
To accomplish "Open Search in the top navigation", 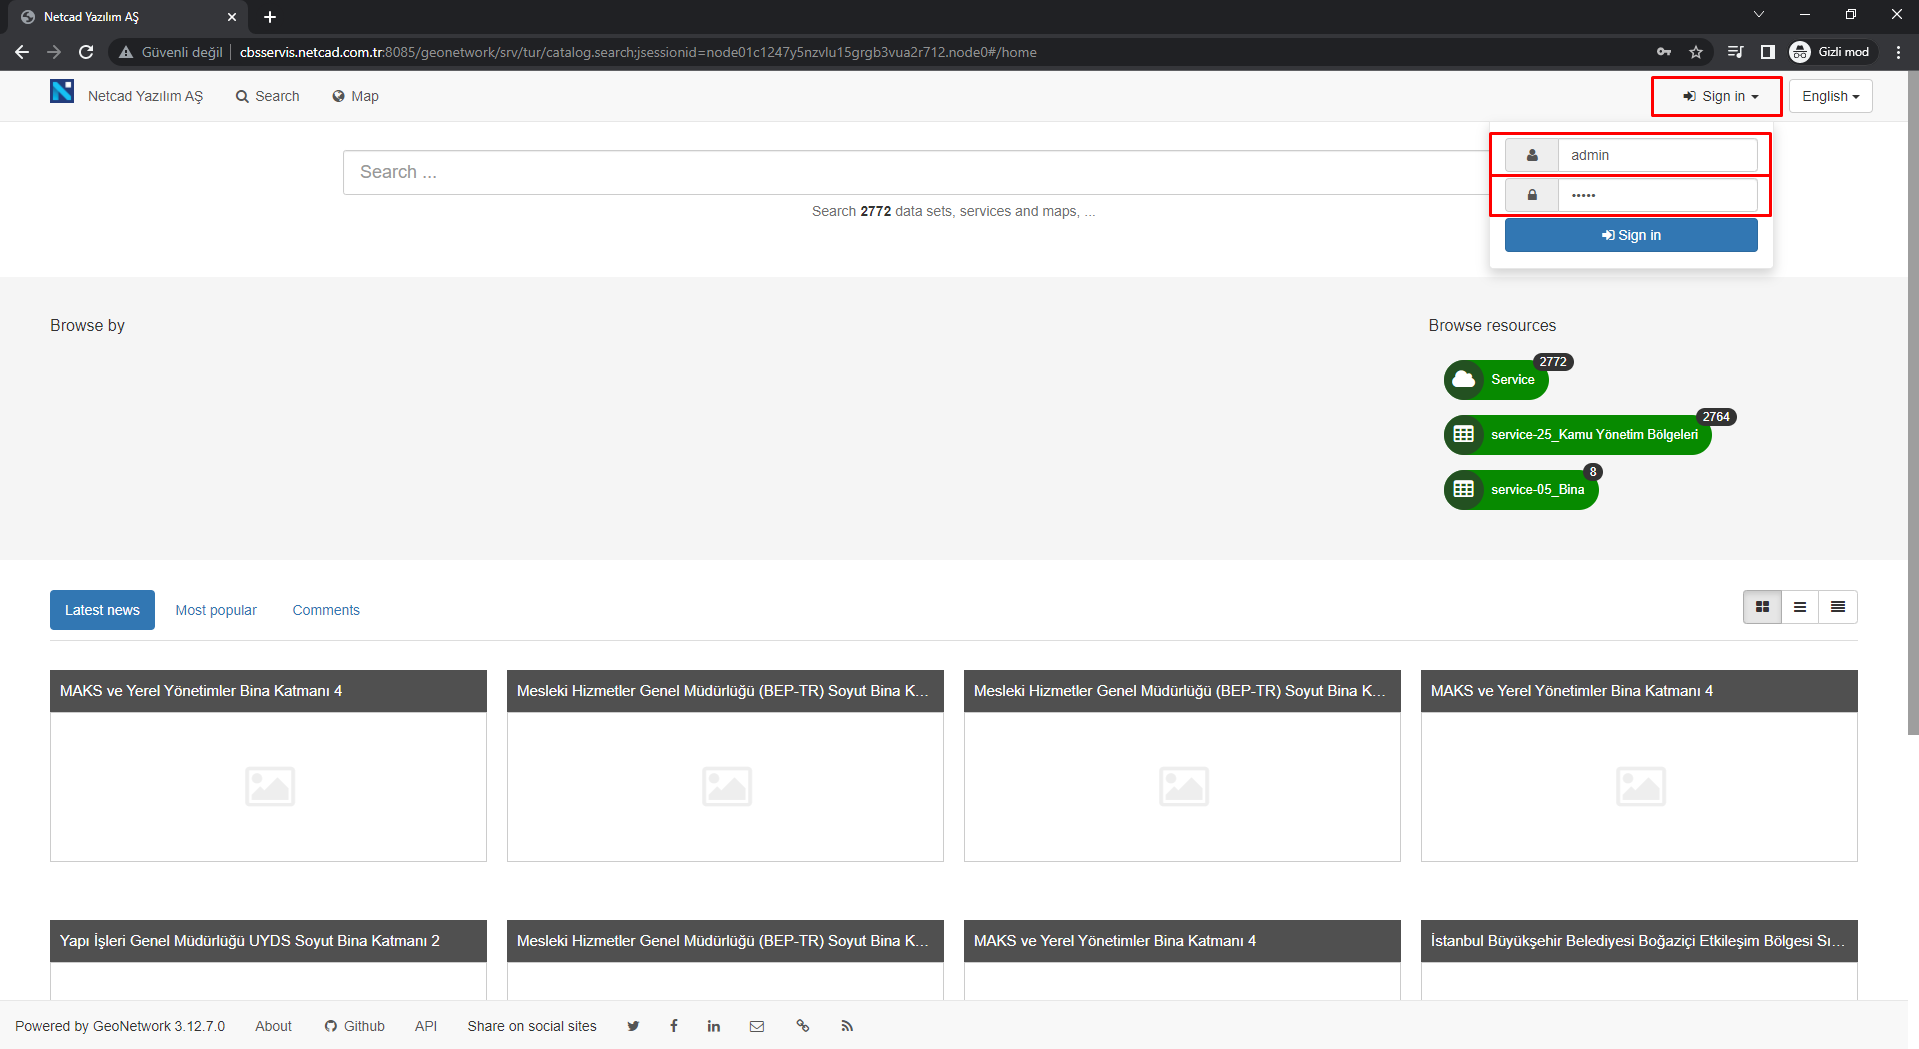I will tap(267, 96).
